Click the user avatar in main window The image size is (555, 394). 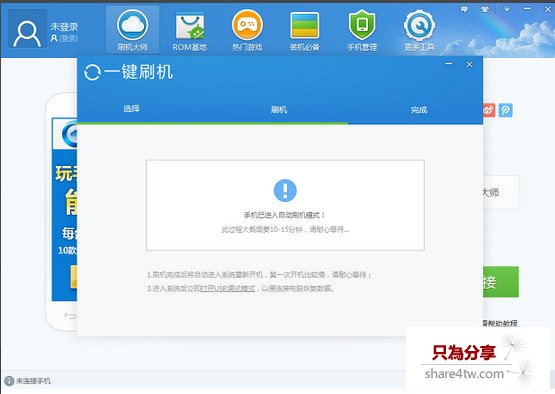(x=27, y=29)
